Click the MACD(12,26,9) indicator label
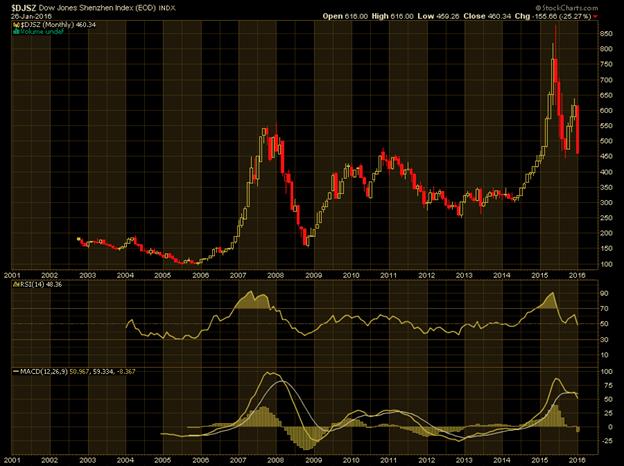This screenshot has height=466, width=624. pyautogui.click(x=44, y=372)
